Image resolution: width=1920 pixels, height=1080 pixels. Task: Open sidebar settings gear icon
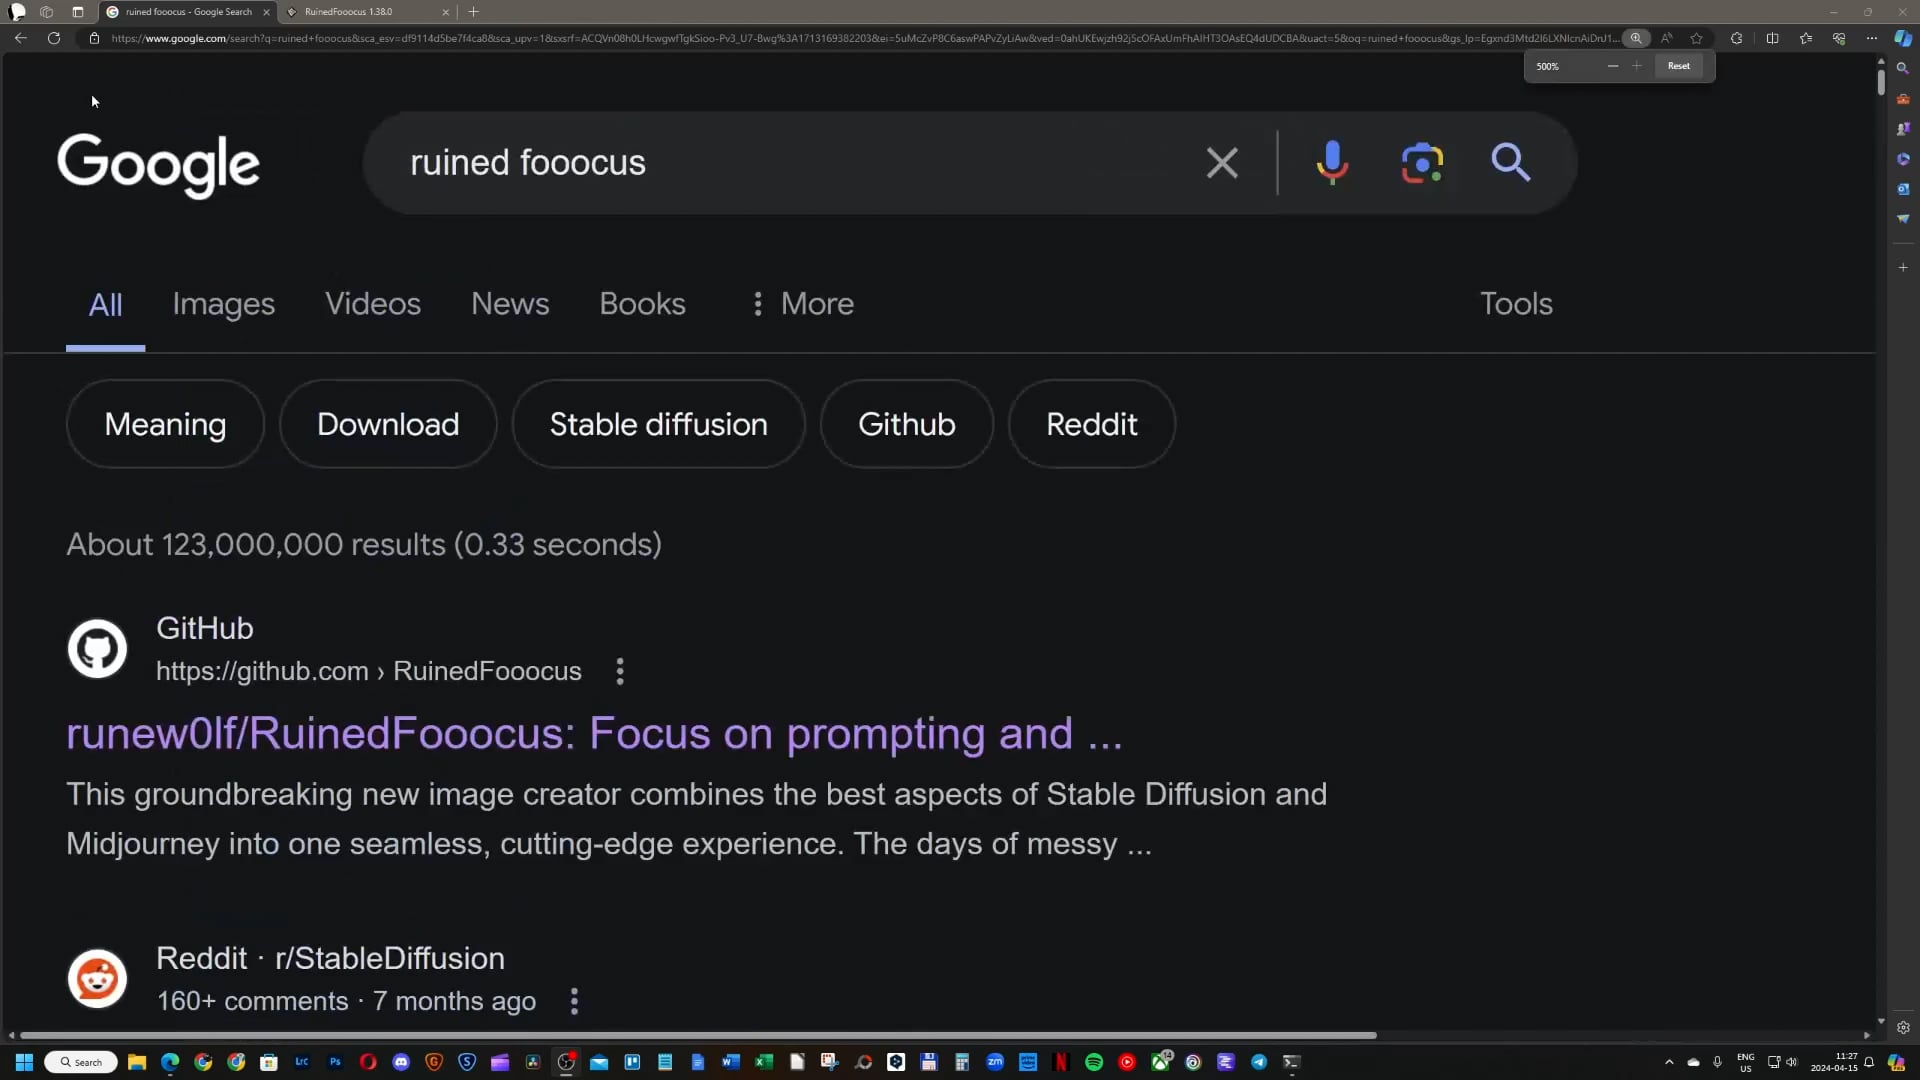1903,1027
